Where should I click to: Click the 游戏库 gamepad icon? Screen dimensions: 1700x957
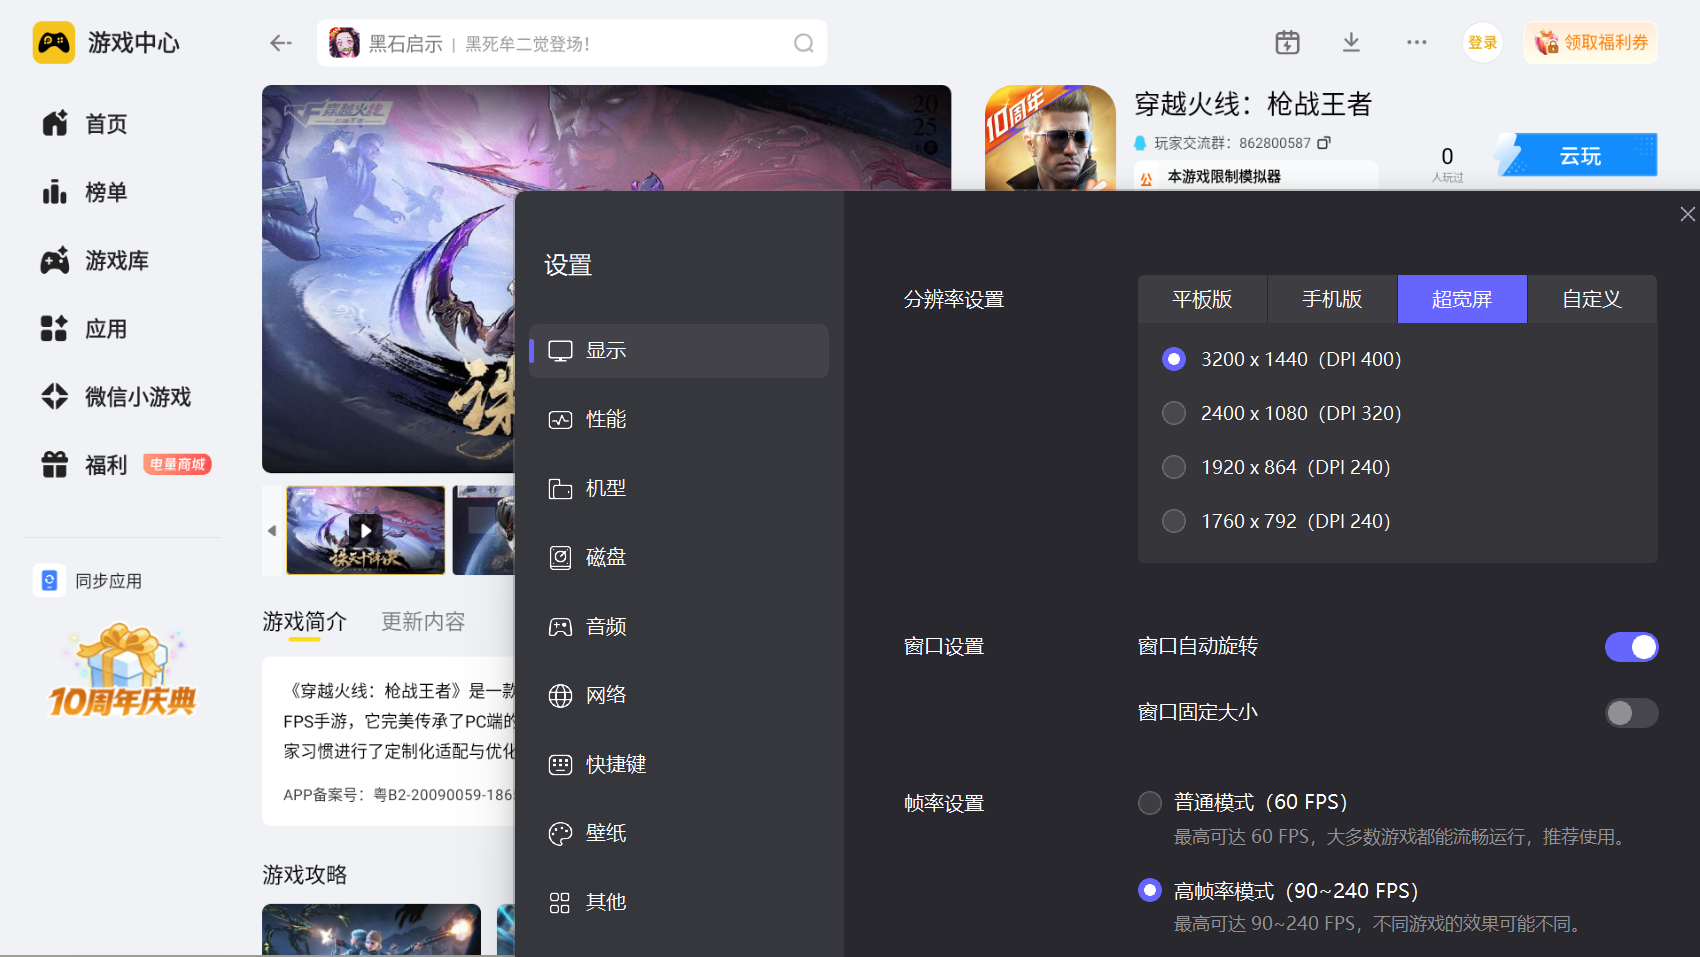(55, 260)
